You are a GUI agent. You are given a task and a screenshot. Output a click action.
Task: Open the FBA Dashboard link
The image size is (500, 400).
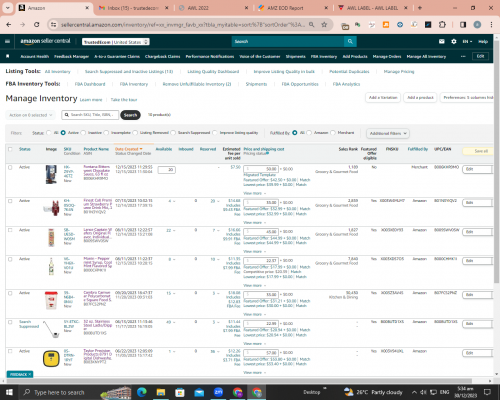click(x=90, y=84)
